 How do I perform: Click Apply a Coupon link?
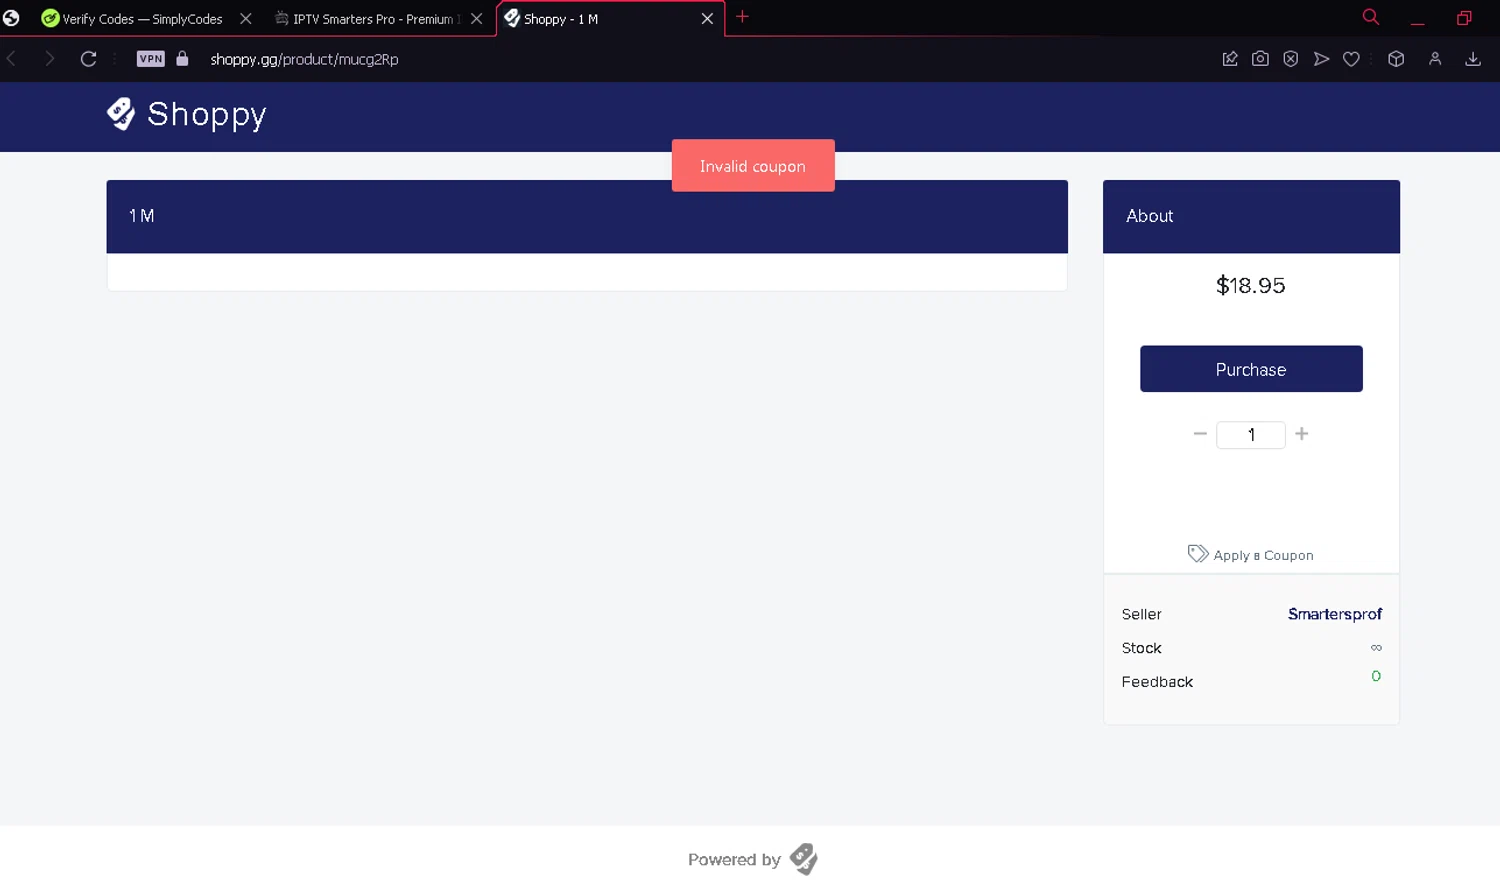click(1251, 555)
